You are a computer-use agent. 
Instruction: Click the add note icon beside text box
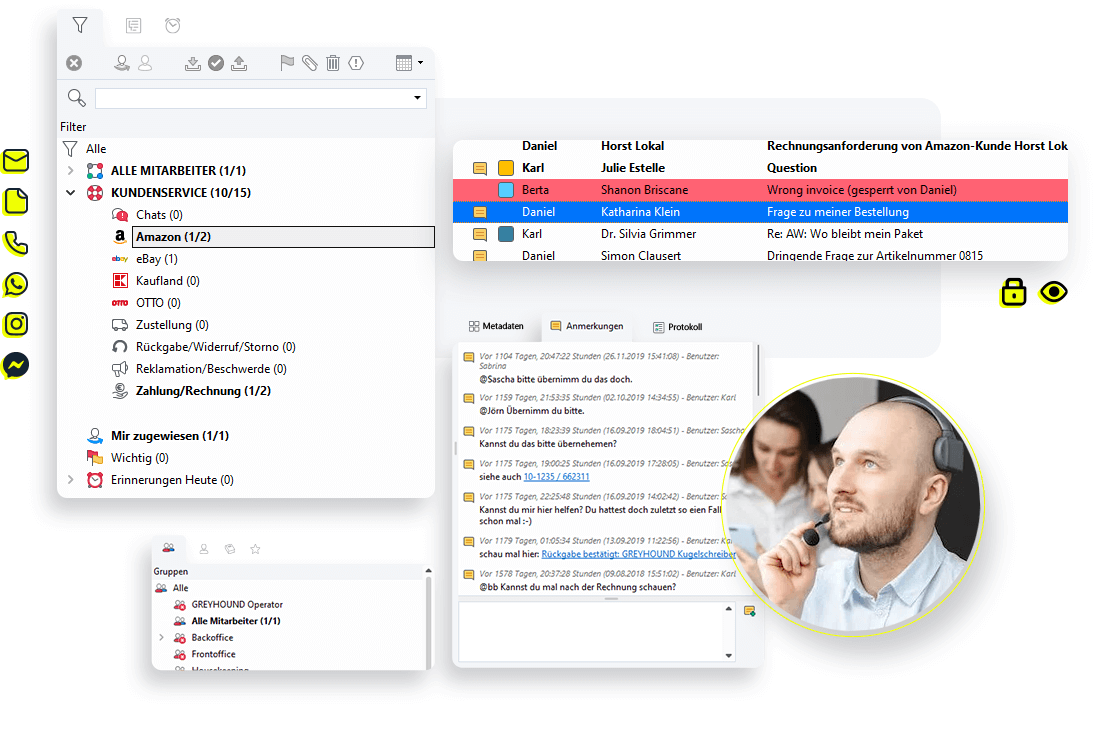tap(749, 611)
